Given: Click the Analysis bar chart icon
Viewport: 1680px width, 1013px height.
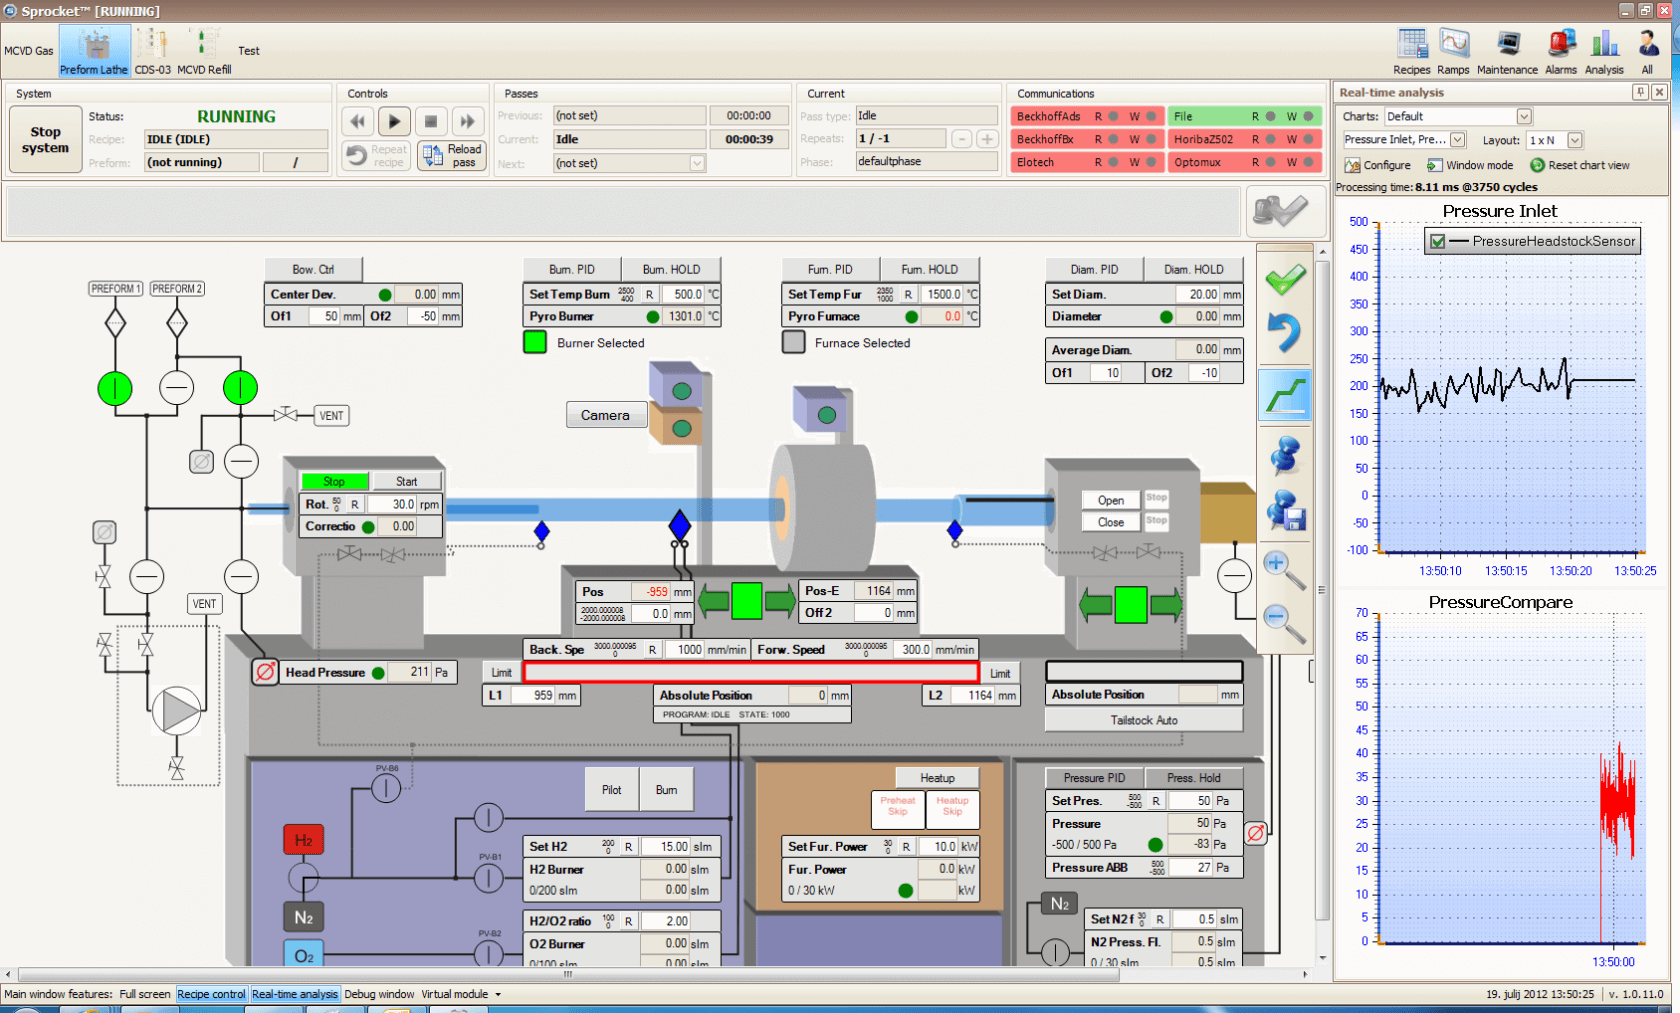Looking at the screenshot, I should (1604, 46).
